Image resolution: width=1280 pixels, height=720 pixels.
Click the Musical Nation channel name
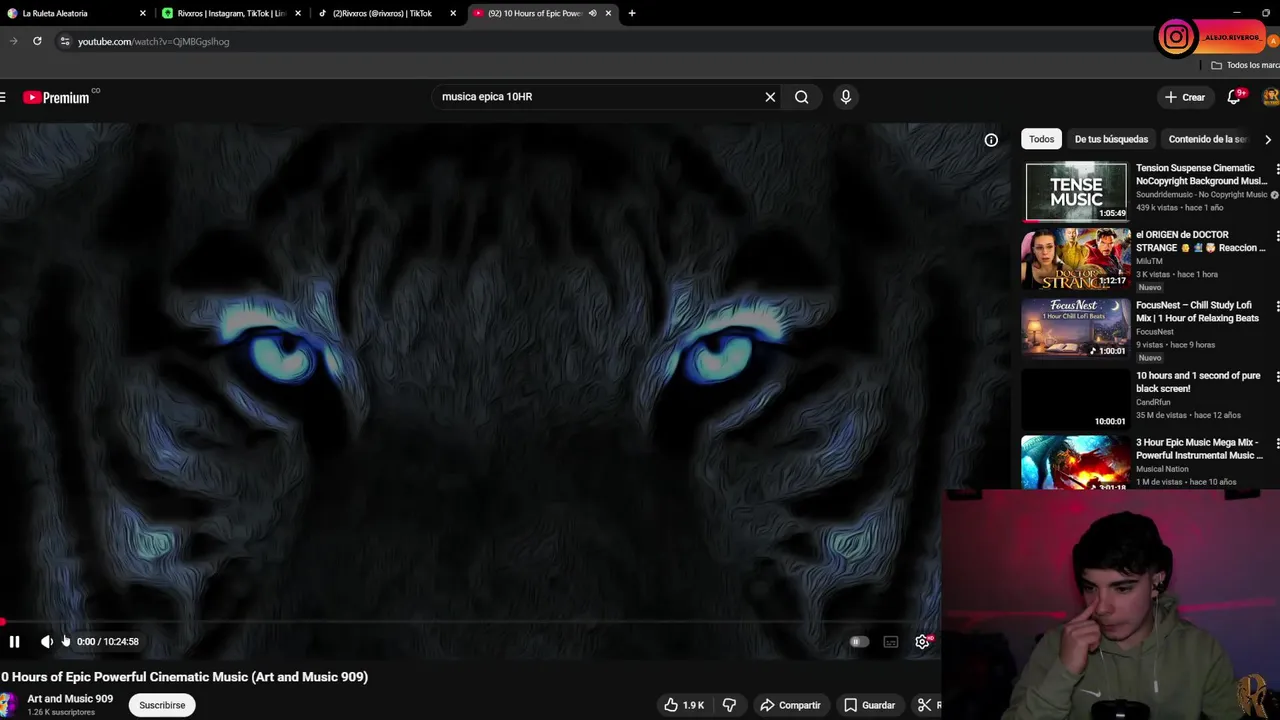click(x=1162, y=469)
